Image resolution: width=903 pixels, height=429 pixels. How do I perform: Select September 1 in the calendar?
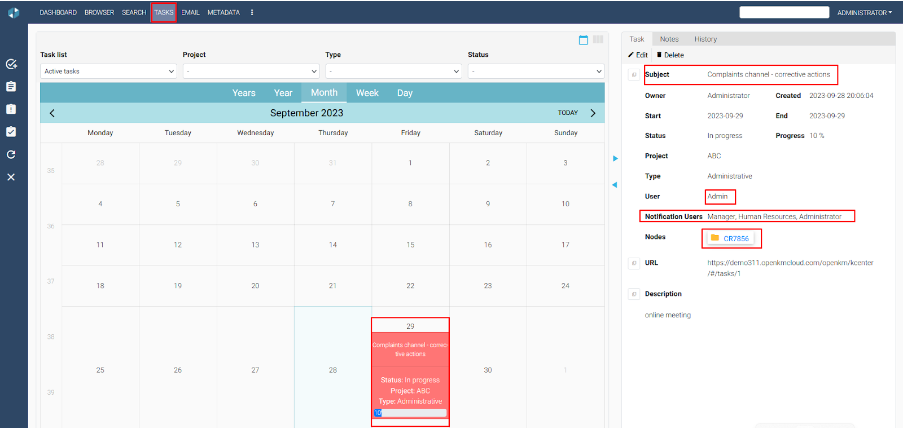tap(410, 163)
